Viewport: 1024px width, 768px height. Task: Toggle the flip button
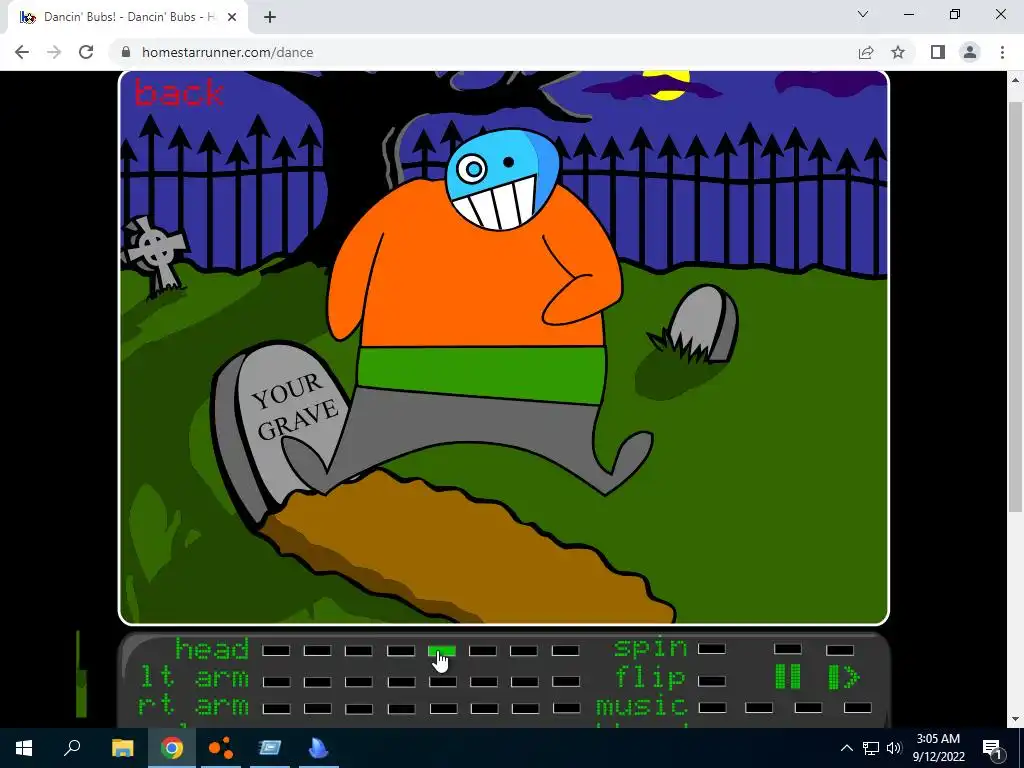[712, 681]
